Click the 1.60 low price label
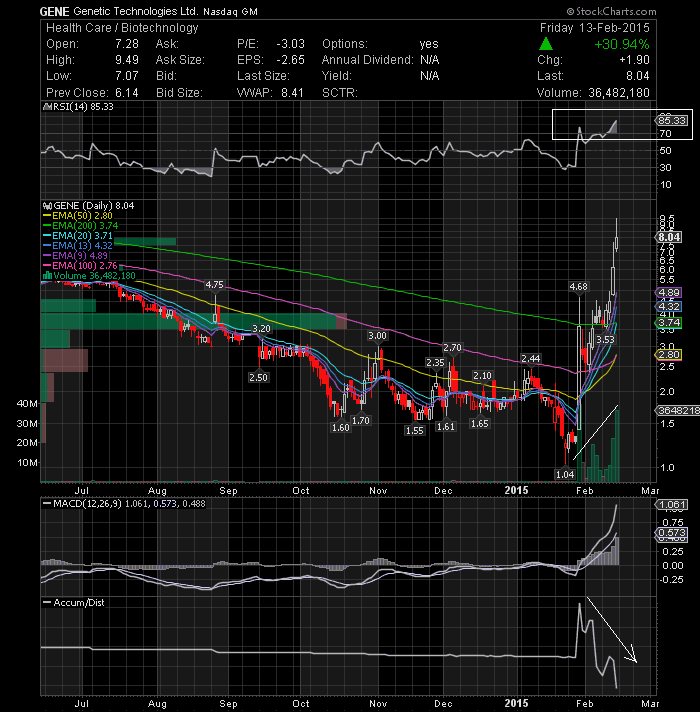The width and height of the screenshot is (700, 712). [340, 428]
